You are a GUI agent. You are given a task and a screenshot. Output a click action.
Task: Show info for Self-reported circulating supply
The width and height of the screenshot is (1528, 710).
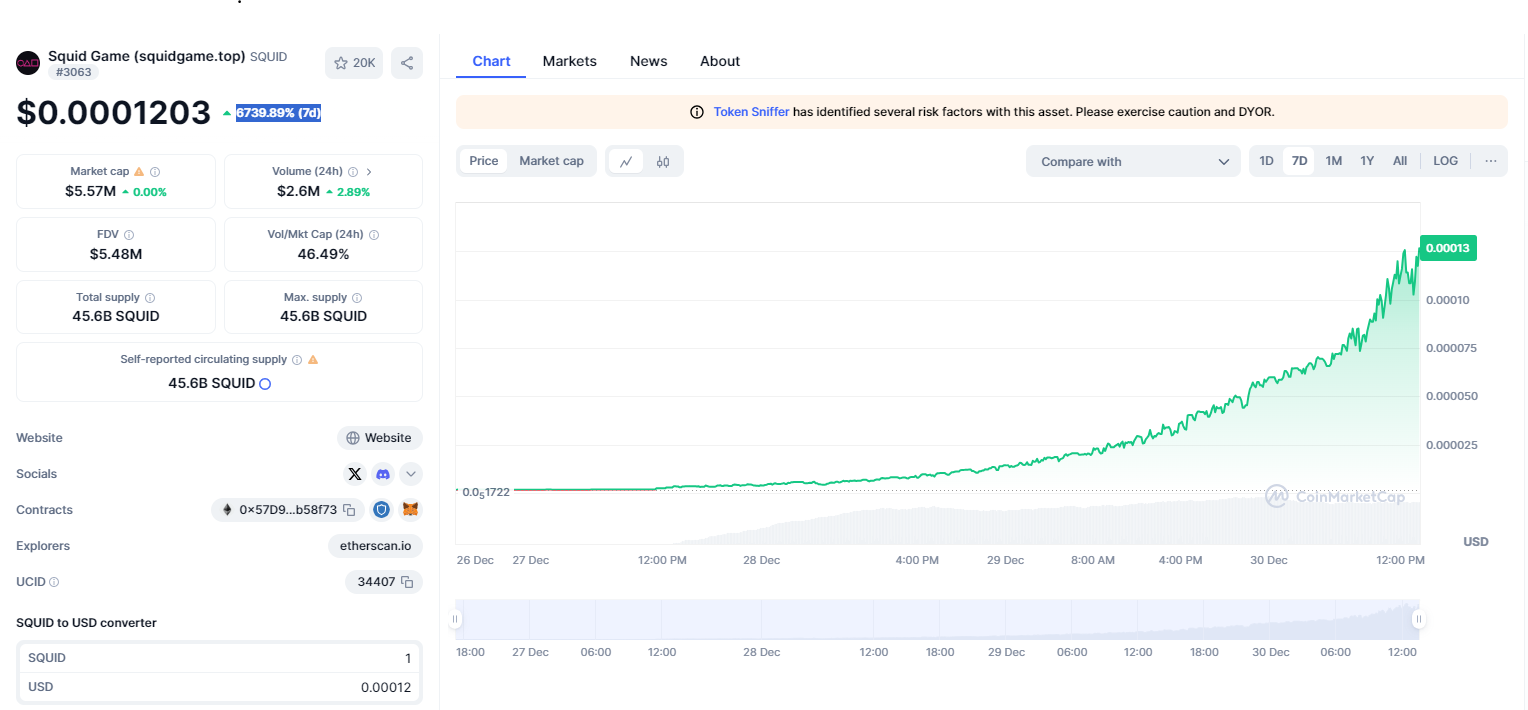coord(297,360)
